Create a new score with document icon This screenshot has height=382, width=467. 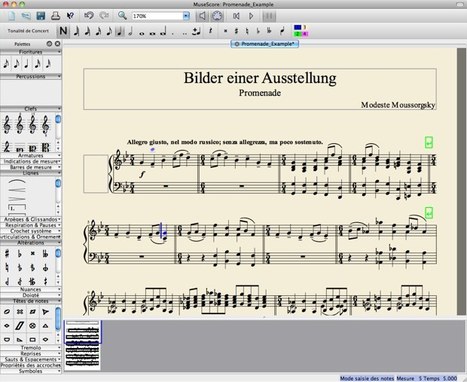(12, 16)
